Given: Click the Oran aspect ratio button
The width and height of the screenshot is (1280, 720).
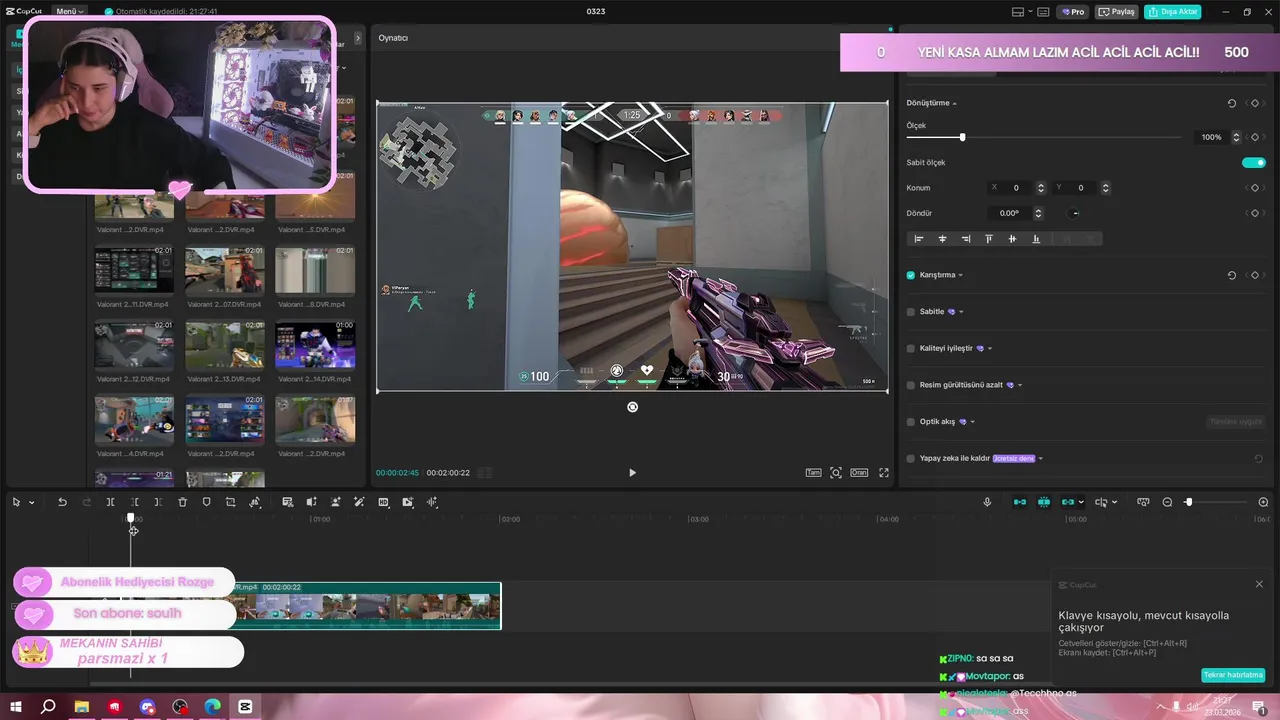Looking at the screenshot, I should point(859,473).
